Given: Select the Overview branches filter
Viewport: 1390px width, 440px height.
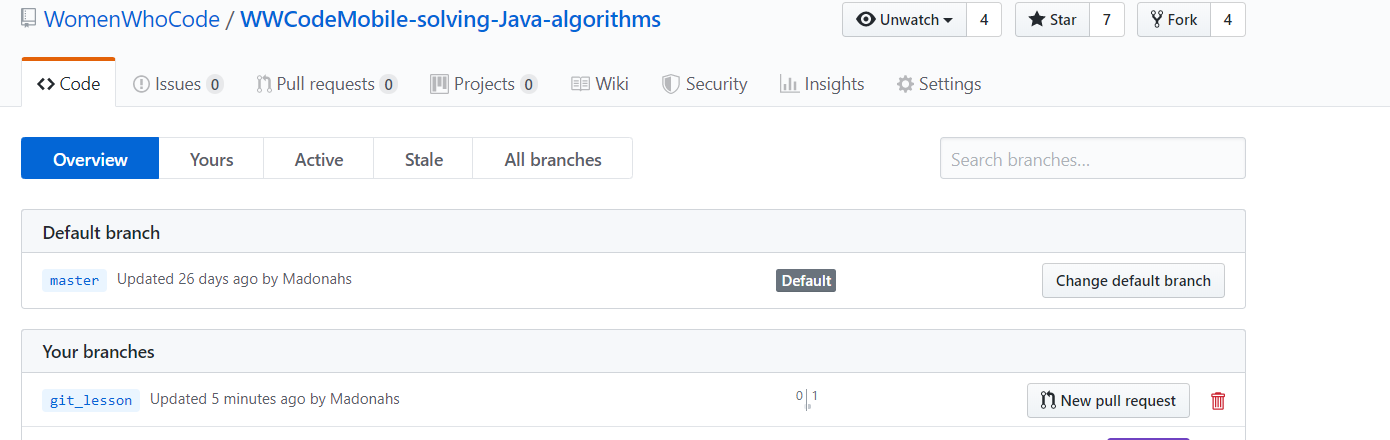Looking at the screenshot, I should pyautogui.click(x=90, y=159).
